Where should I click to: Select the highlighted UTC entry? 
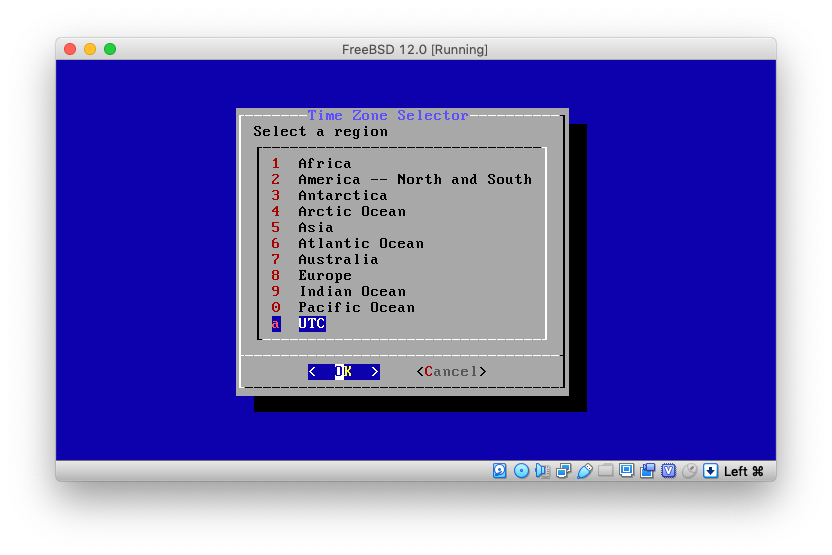311,324
